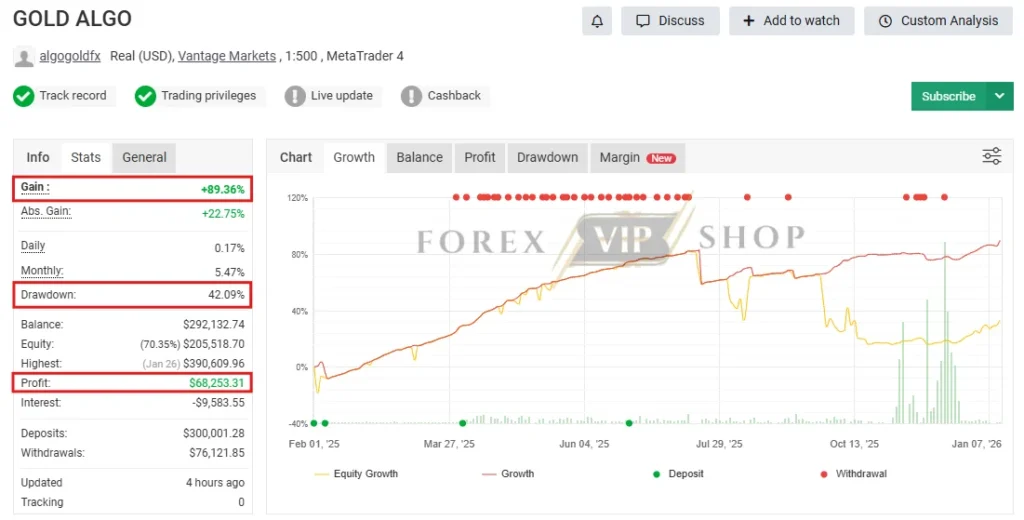The width and height of the screenshot is (1024, 520).
Task: Click the Tracking value 0
Action: click(241, 502)
